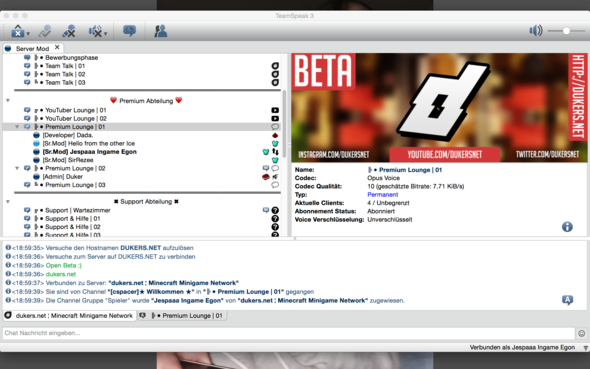
Task: Select the YouTuber Lounge | 01 channel
Action: 76,110
